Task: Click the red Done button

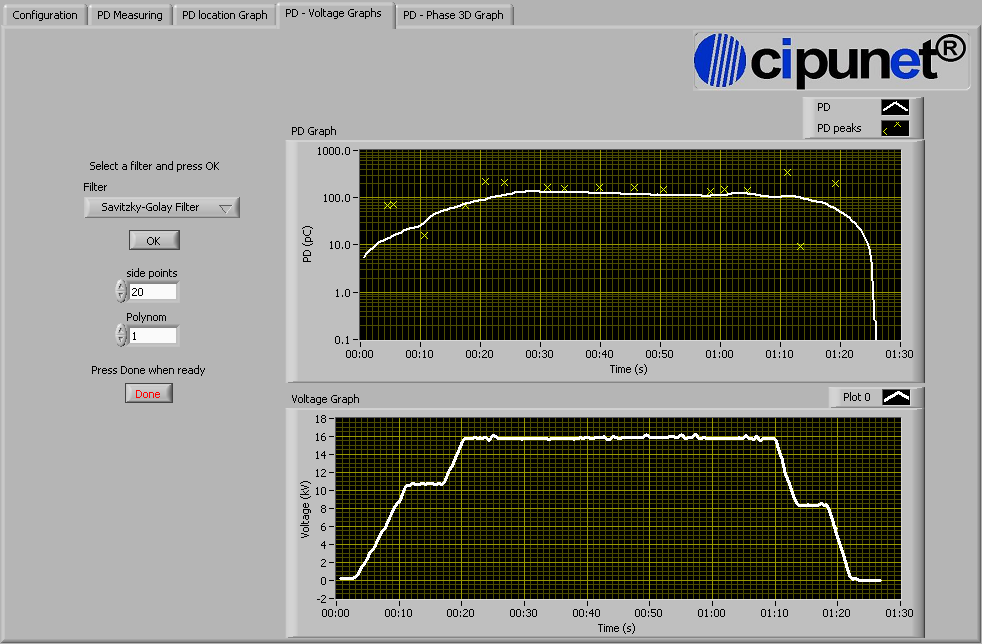Action: (x=148, y=394)
